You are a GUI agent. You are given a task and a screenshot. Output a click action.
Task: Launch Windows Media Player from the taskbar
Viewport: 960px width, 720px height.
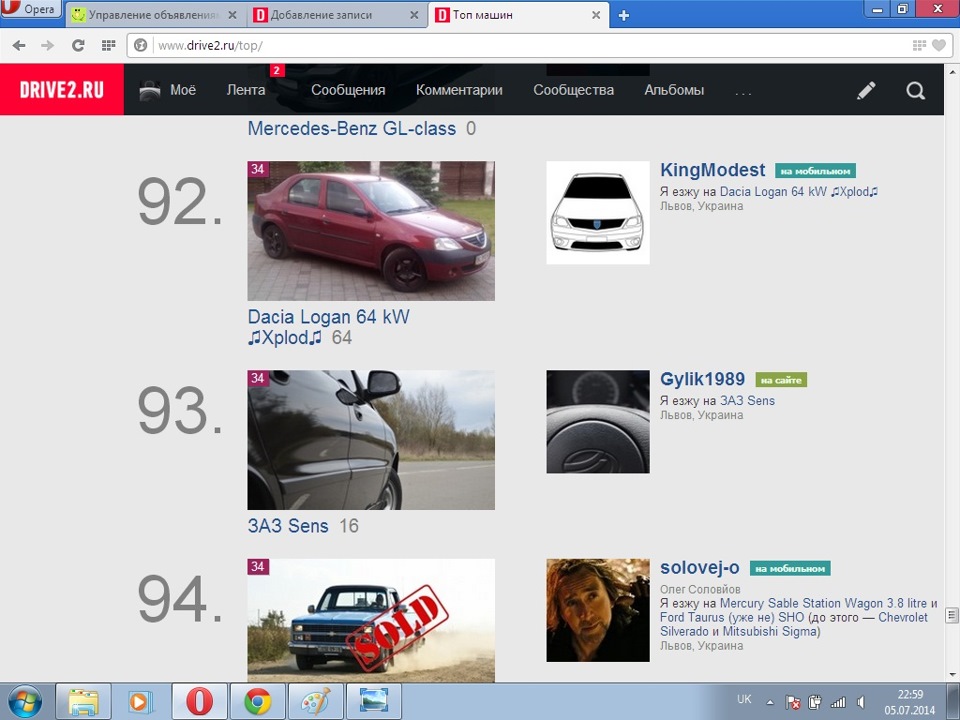[141, 702]
